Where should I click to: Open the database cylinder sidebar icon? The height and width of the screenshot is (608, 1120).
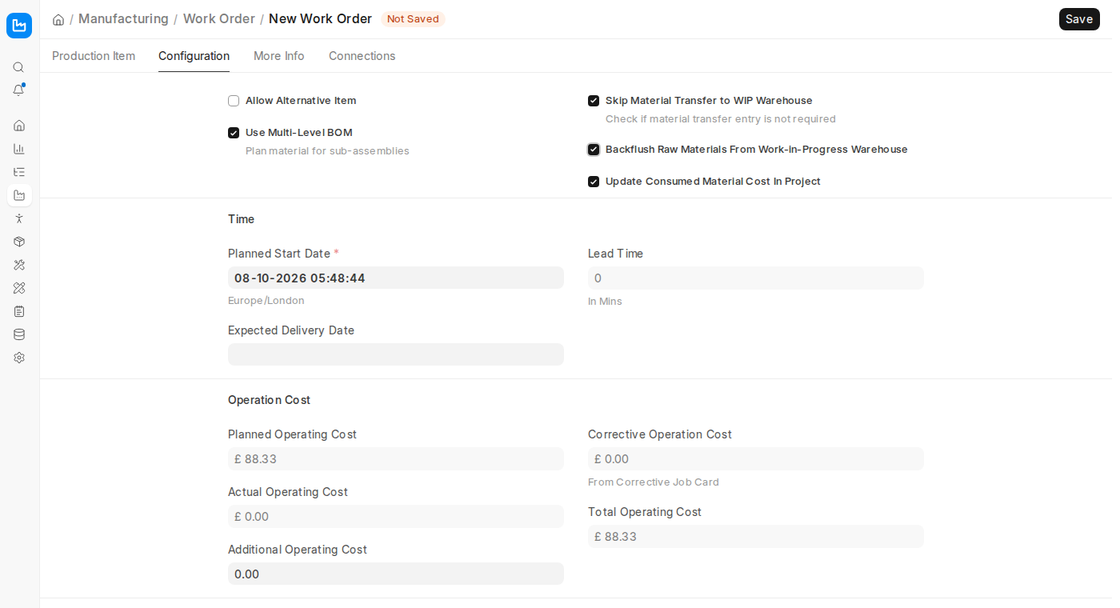pyautogui.click(x=19, y=334)
